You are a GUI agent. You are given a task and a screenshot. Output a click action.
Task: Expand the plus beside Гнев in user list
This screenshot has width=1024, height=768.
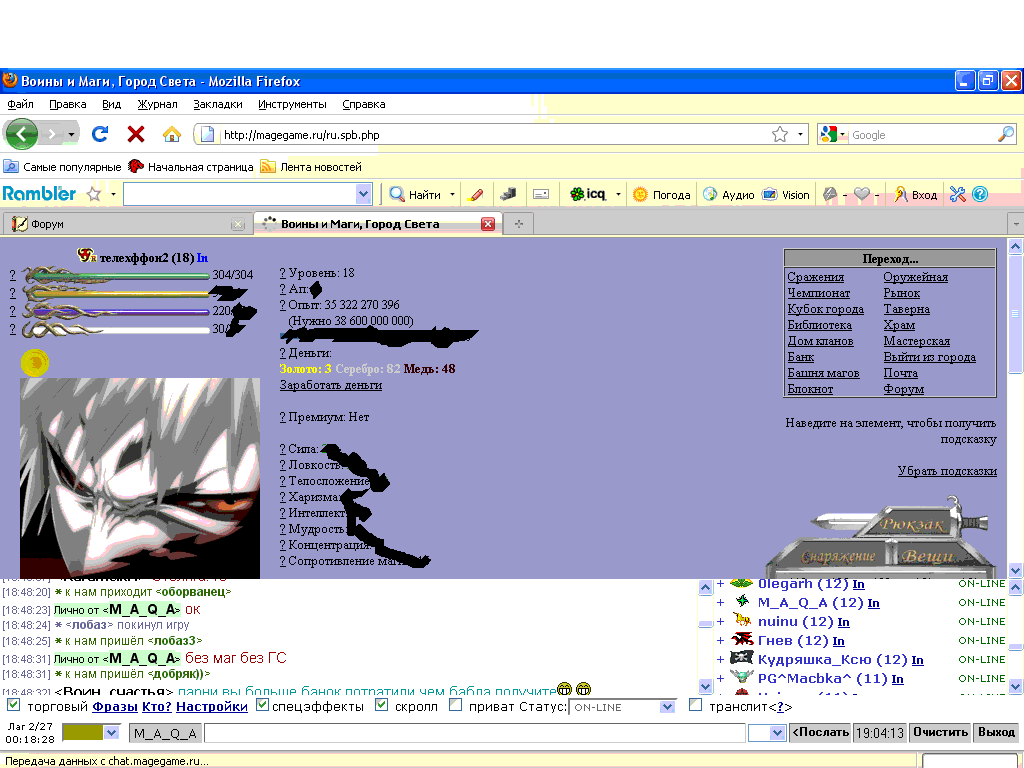(720, 641)
